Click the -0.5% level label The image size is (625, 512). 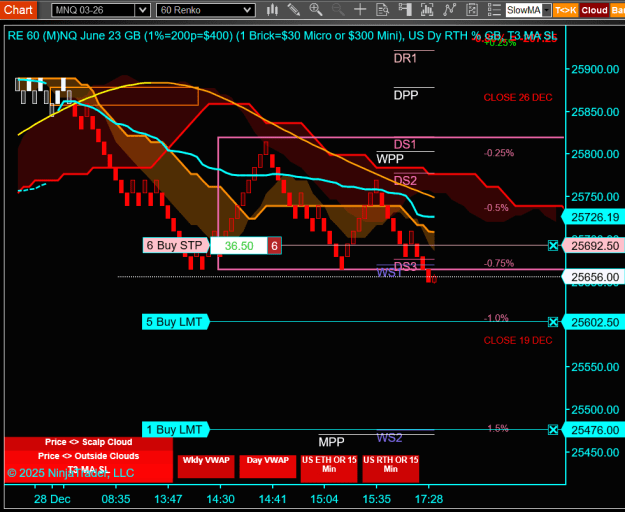(x=496, y=208)
